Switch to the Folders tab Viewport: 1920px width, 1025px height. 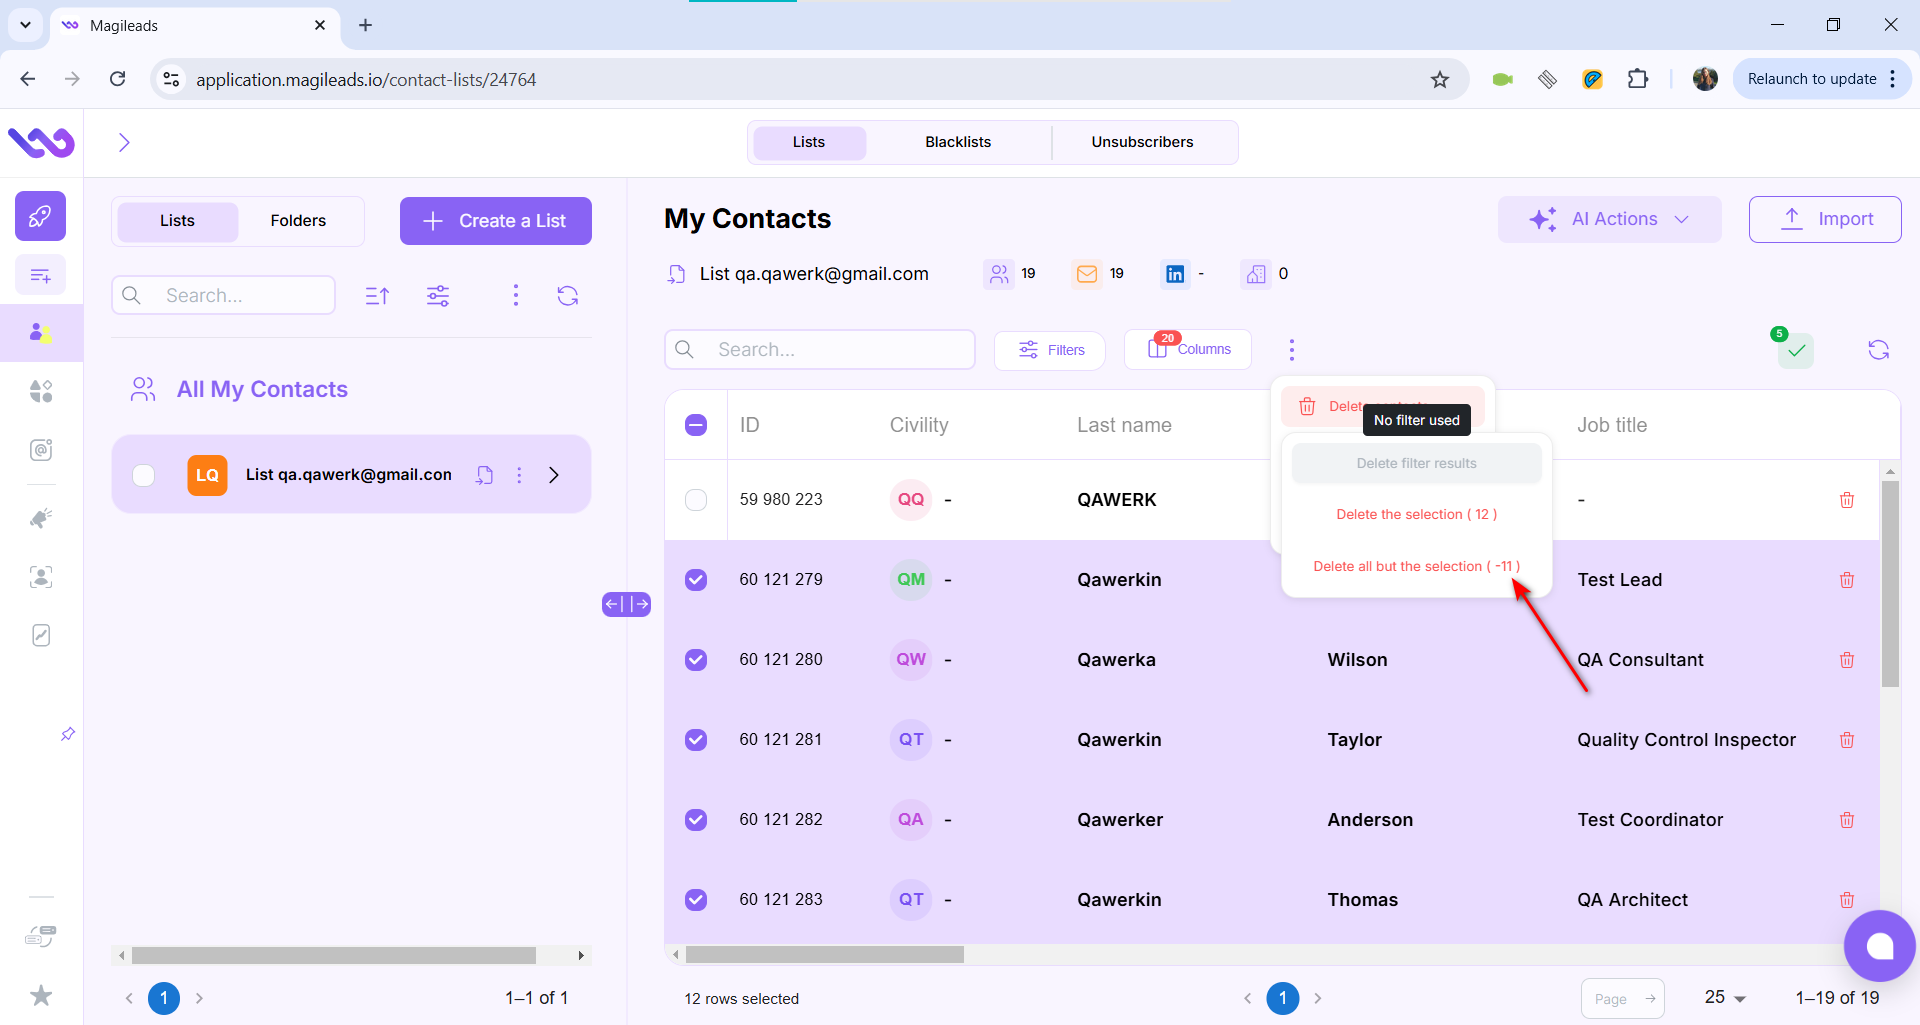tap(298, 221)
